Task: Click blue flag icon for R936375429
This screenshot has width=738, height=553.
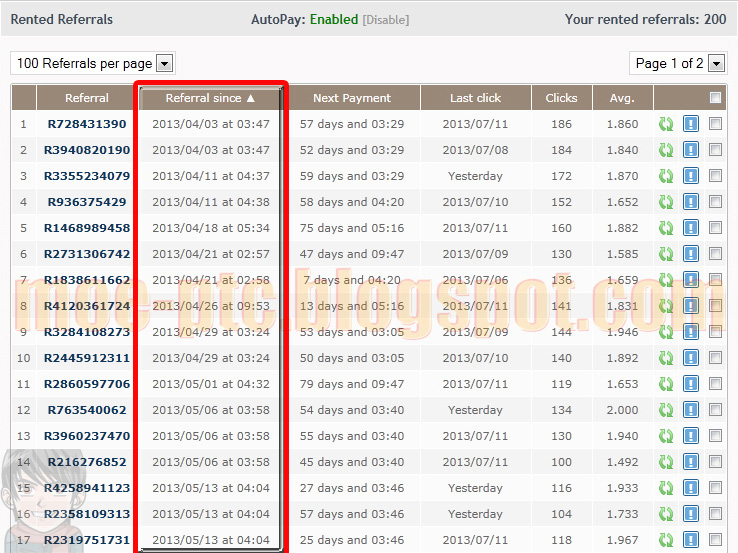Action: (691, 201)
